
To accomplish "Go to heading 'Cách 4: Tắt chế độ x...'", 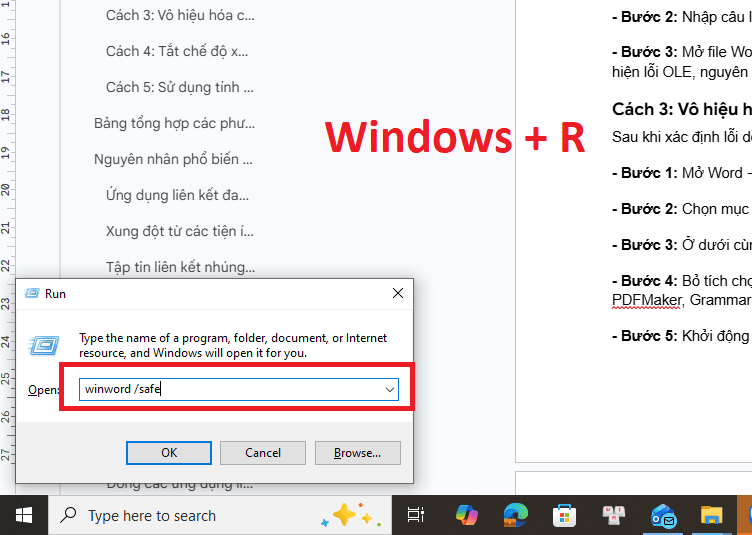I will (x=177, y=51).
